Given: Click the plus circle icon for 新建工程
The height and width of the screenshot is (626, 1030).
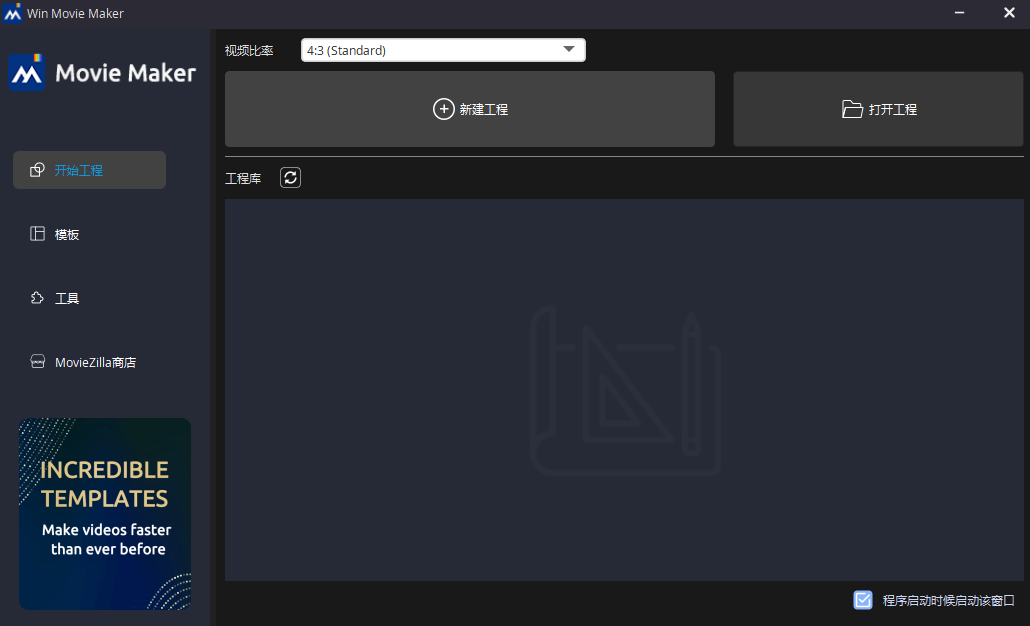Looking at the screenshot, I should tap(443, 109).
